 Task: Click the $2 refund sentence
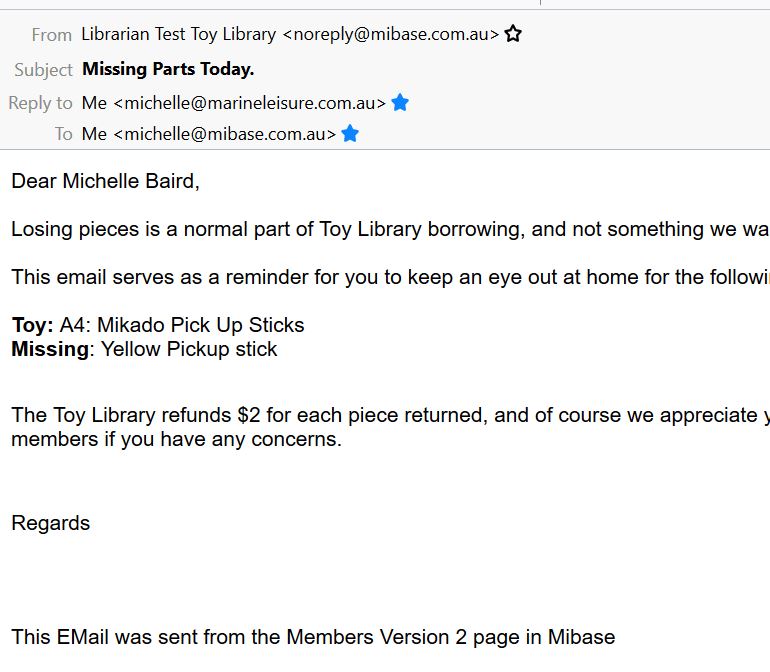click(x=390, y=427)
